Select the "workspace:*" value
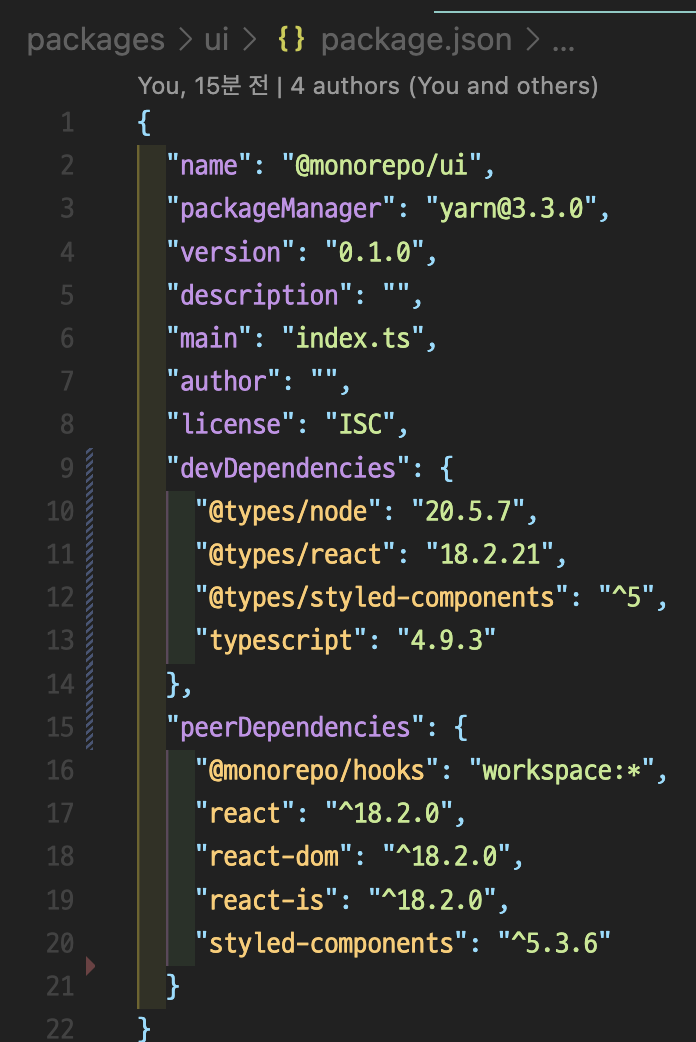This screenshot has width=696, height=1042. tap(562, 770)
